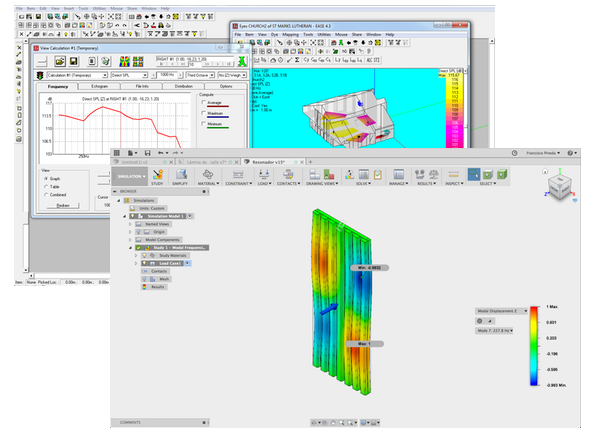Click the Redraw button
Screen dimensions: 594x434
(63, 205)
